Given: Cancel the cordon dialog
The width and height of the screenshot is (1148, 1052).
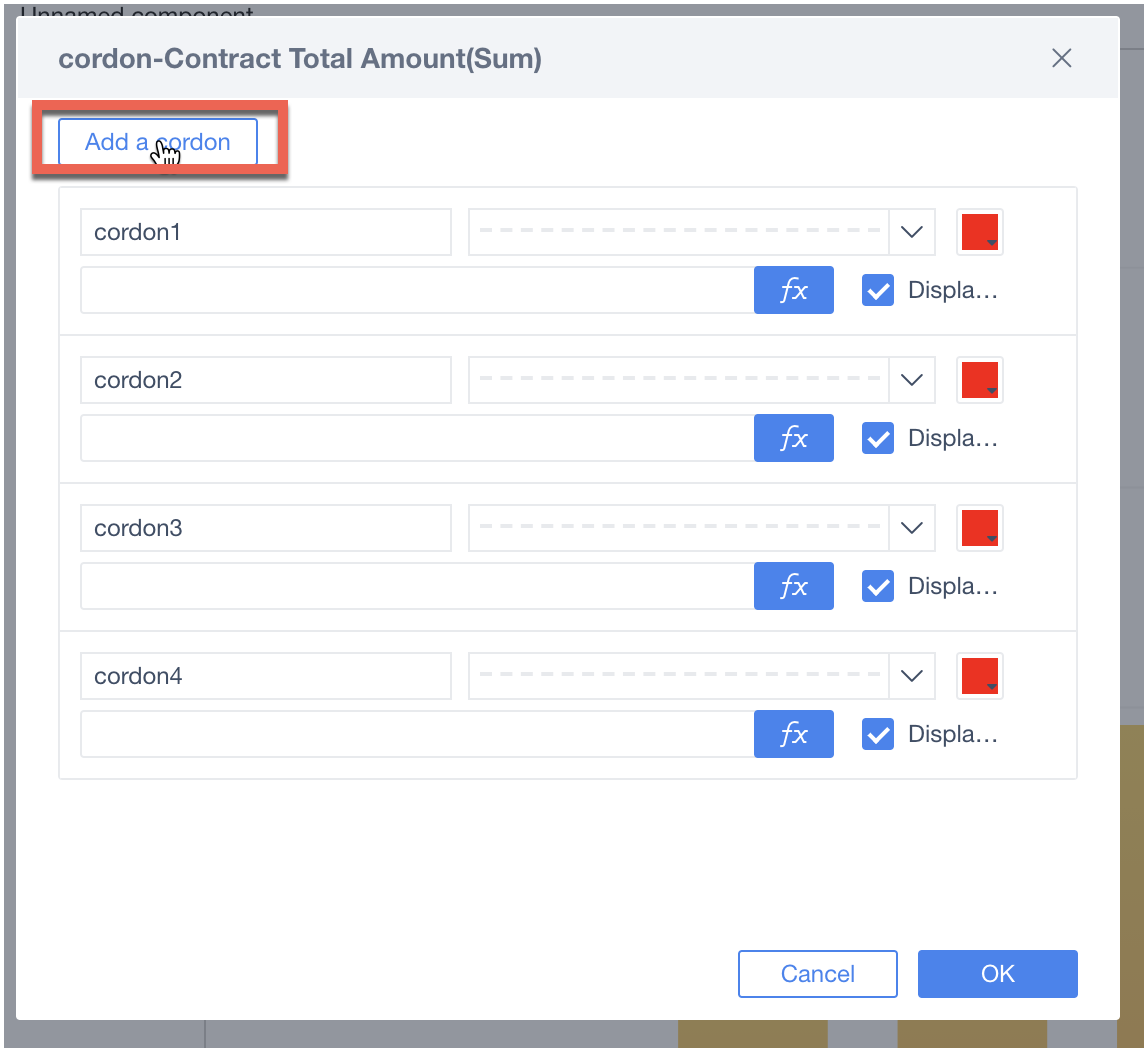Looking at the screenshot, I should [817, 974].
